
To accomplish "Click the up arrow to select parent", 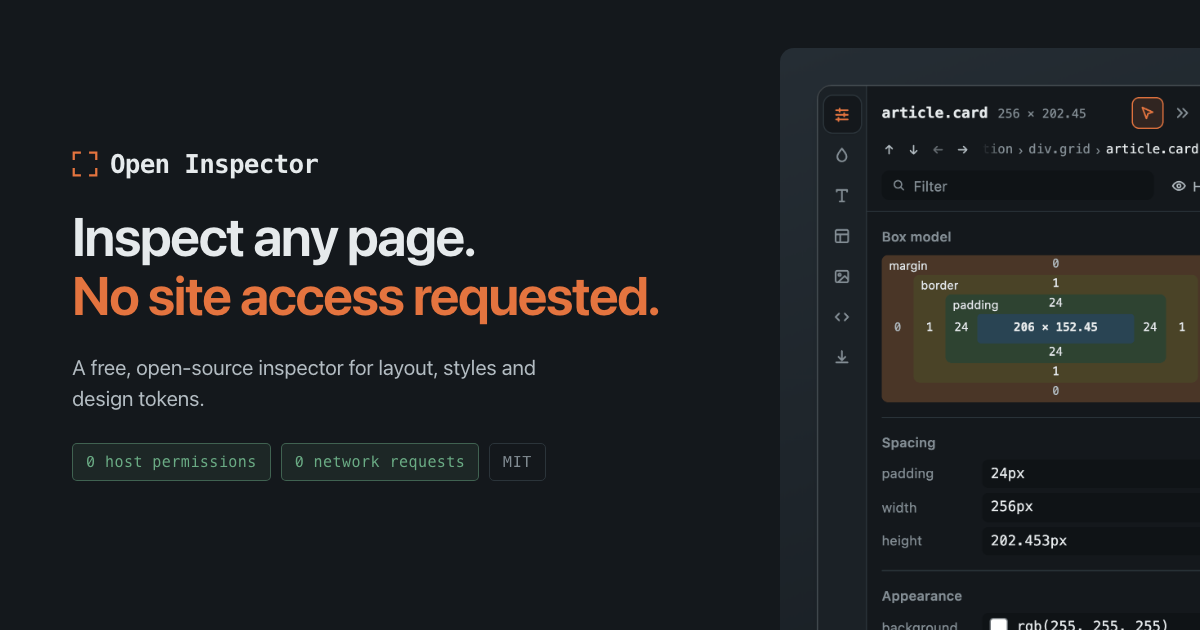I will pos(889,150).
